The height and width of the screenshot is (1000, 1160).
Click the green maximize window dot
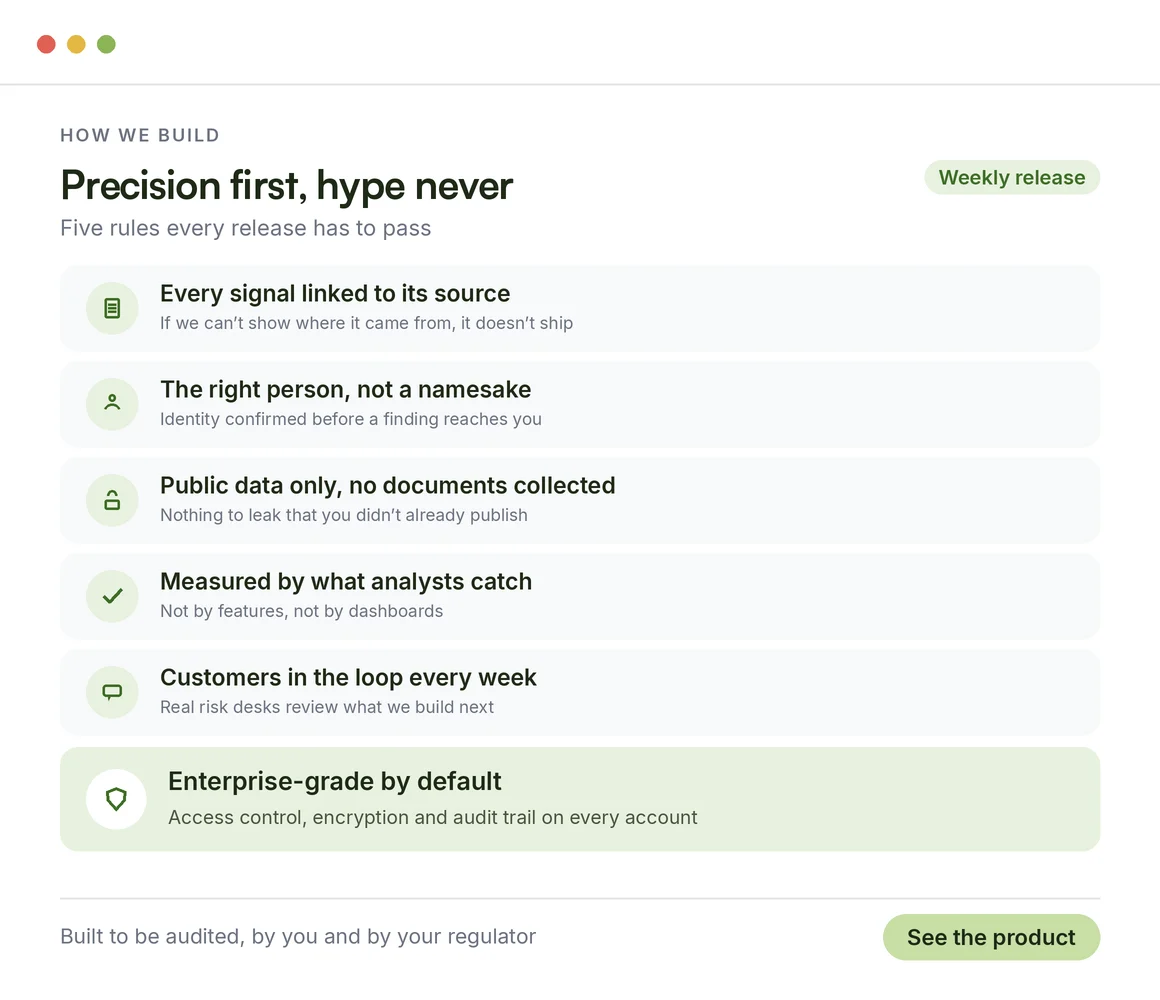107,44
